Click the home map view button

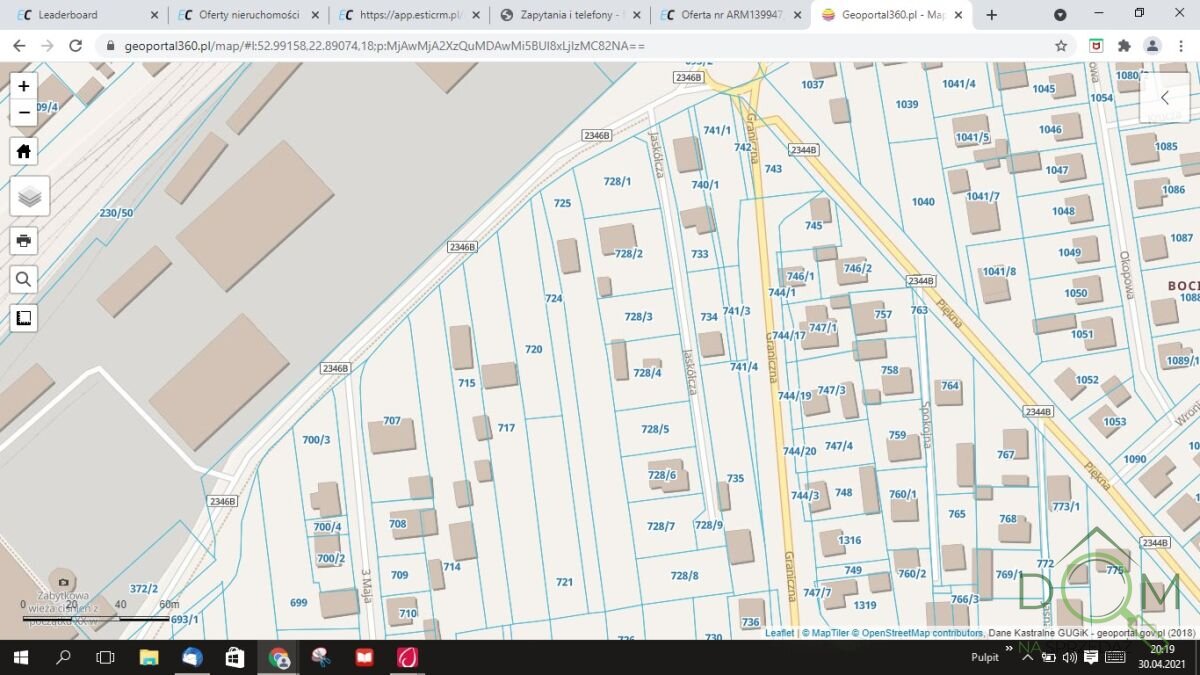tap(24, 151)
